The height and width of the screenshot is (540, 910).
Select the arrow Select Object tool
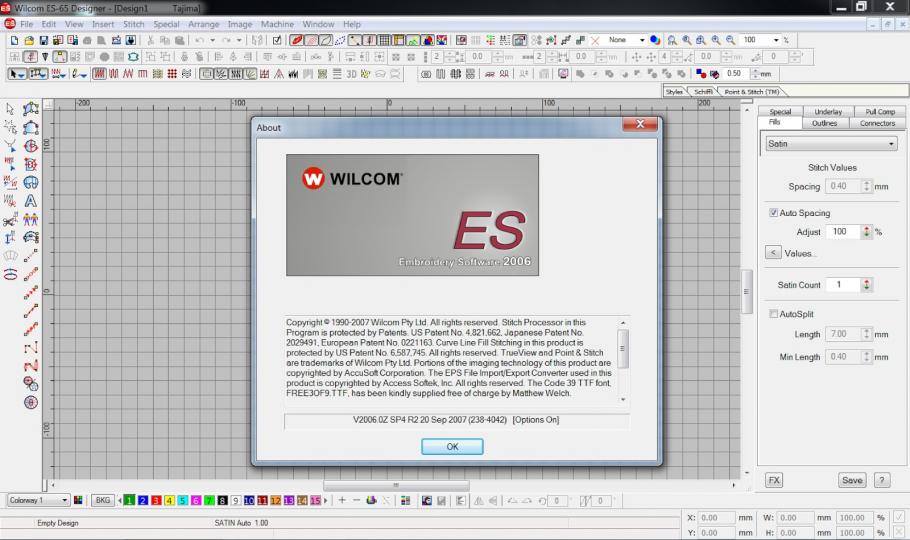(10, 109)
